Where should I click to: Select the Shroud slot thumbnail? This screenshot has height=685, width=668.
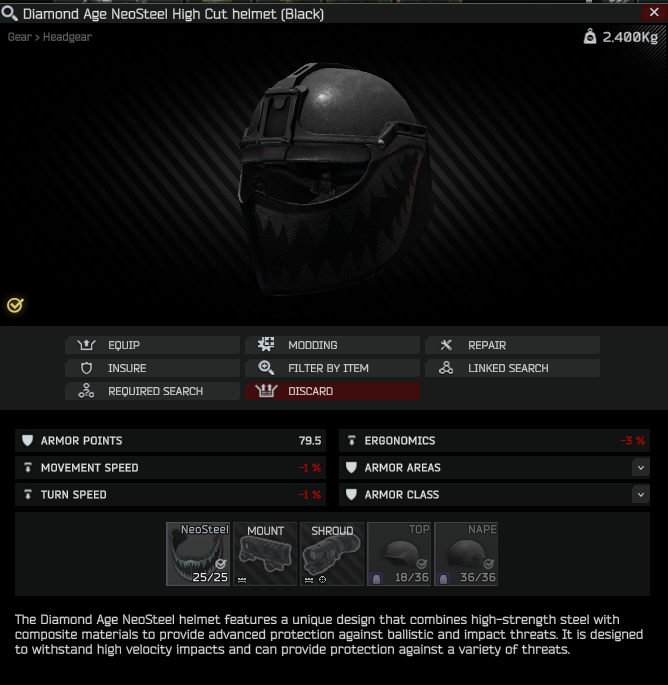pos(332,554)
